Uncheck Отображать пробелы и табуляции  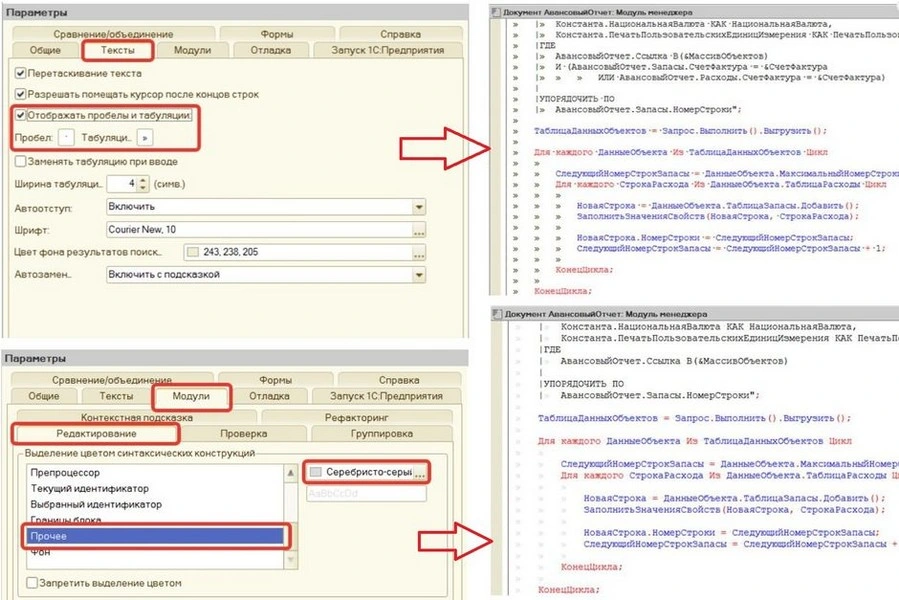22,115
